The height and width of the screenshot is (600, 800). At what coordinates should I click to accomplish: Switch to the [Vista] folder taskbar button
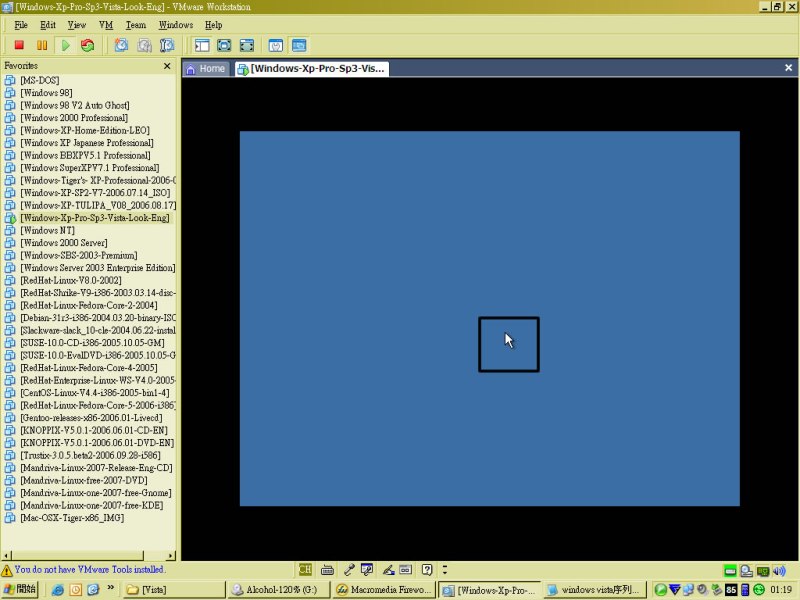174,590
